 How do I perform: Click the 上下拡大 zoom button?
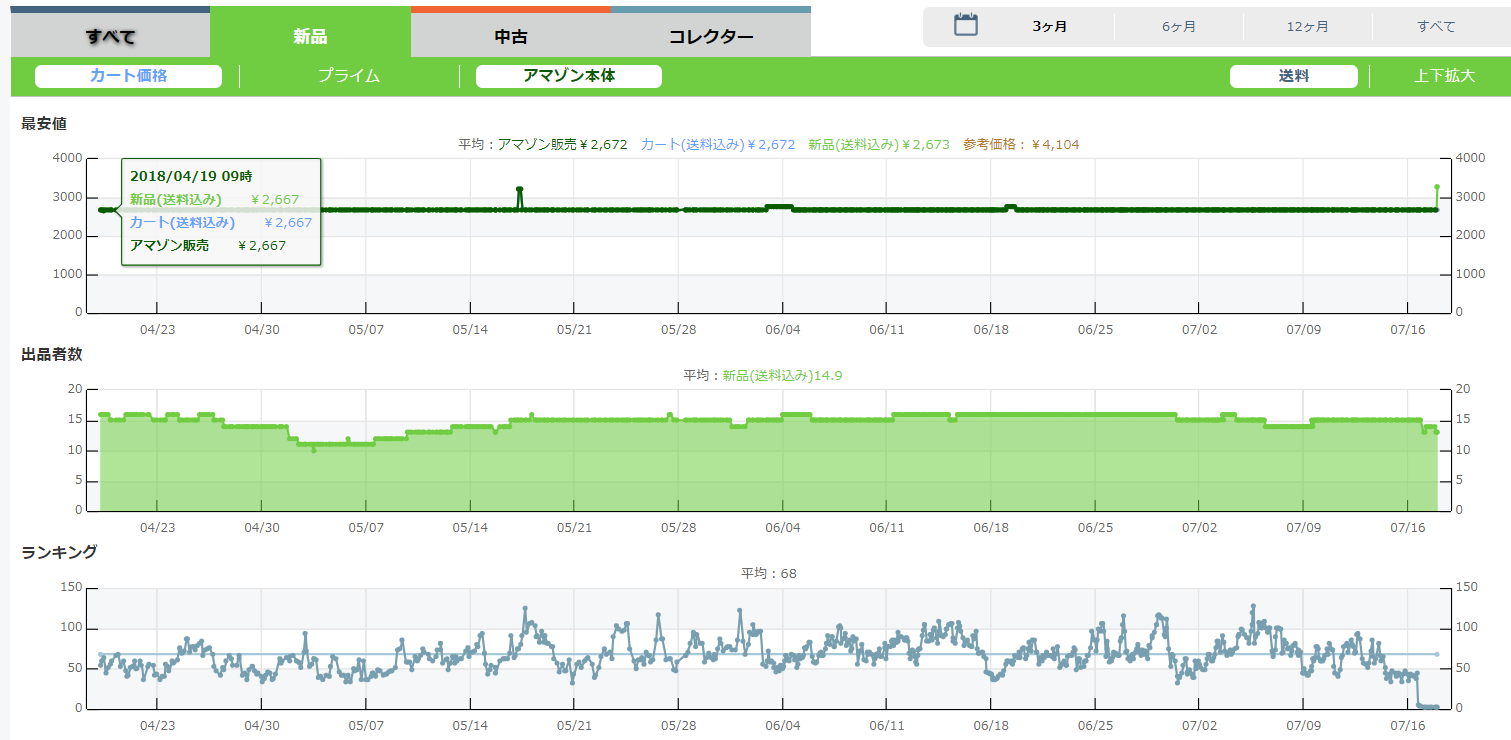click(1444, 76)
